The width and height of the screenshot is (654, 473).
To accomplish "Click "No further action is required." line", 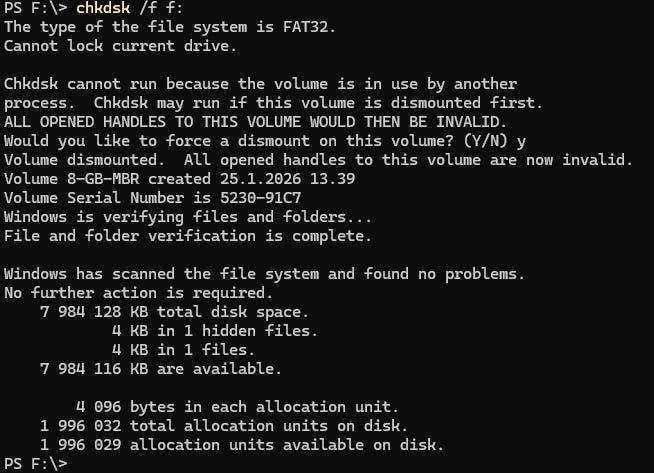I will tap(137, 293).
